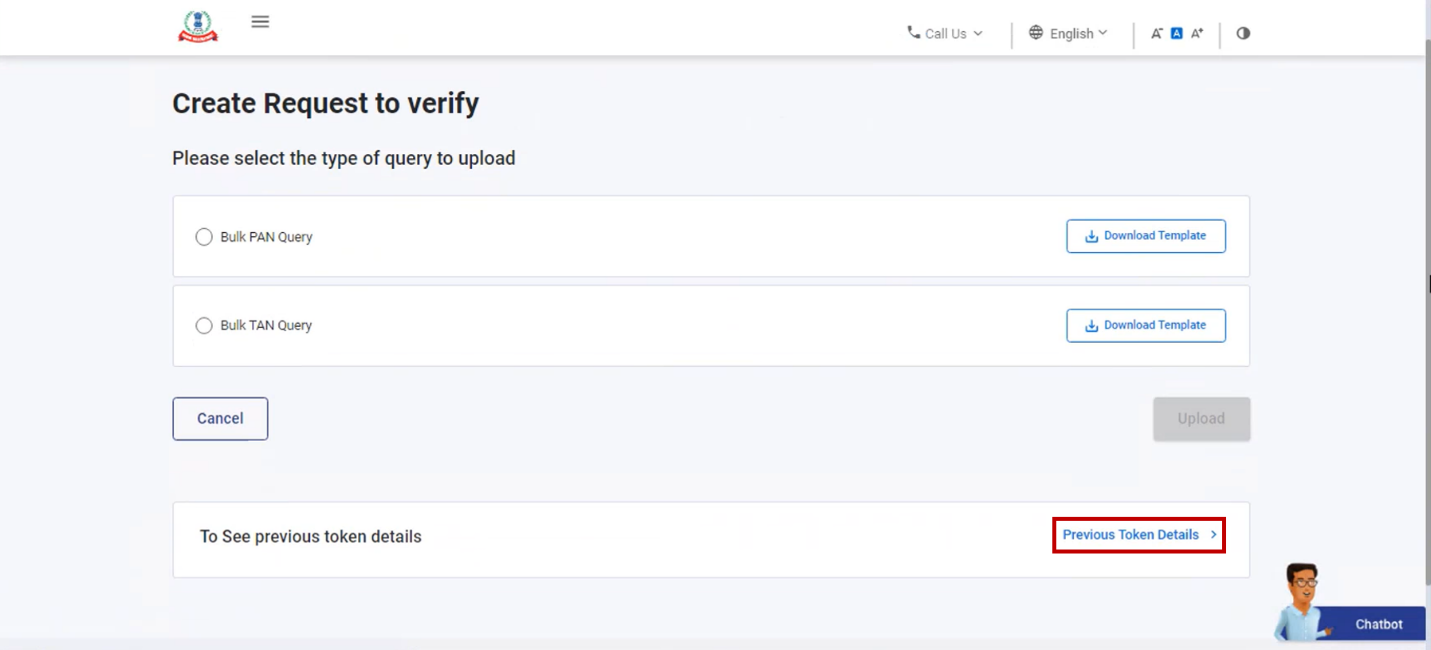The image size is (1431, 650).
Task: Toggle the high contrast mode icon
Action: [1243, 33]
